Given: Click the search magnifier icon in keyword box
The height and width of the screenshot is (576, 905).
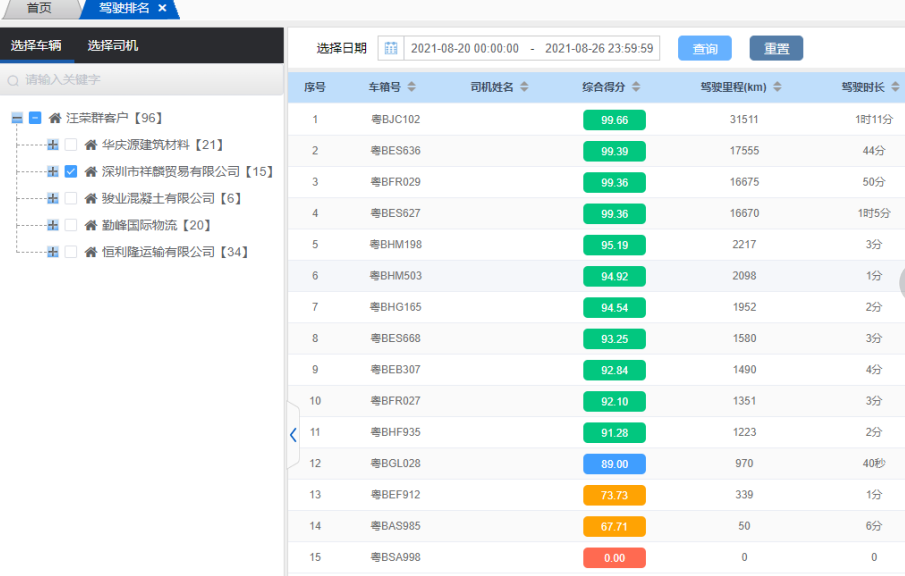Looking at the screenshot, I should pyautogui.click(x=13, y=80).
